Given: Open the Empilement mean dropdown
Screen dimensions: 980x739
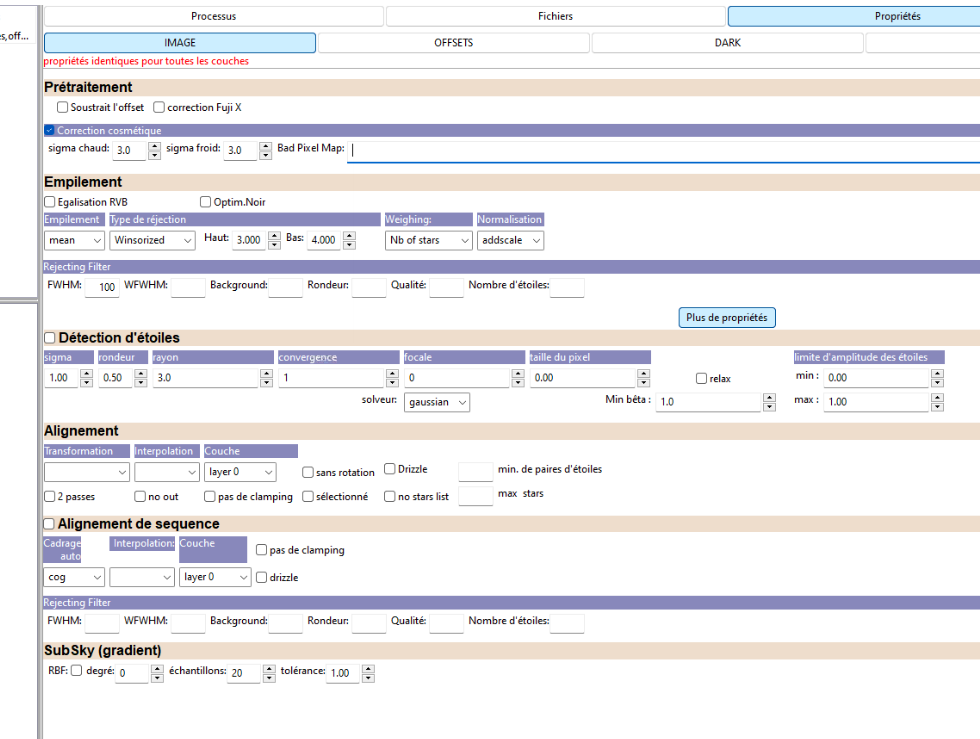Looking at the screenshot, I should (74, 240).
